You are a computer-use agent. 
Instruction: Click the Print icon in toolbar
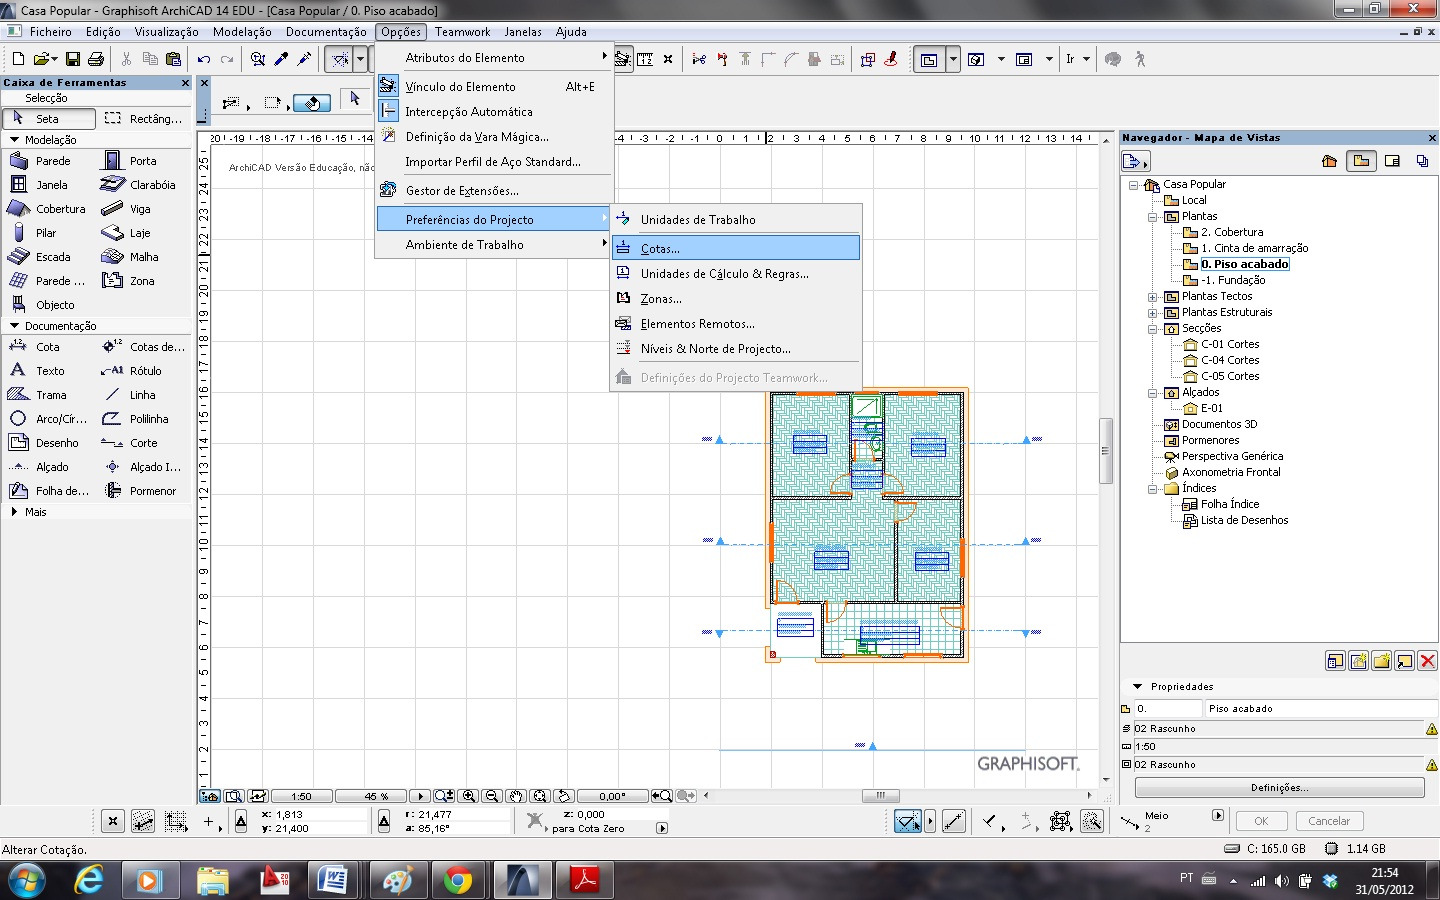coord(96,59)
